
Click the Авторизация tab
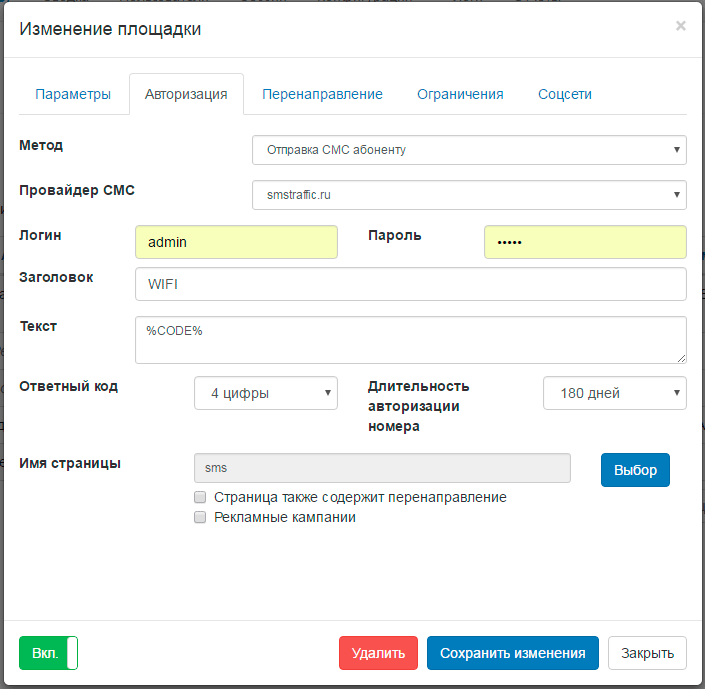[186, 94]
